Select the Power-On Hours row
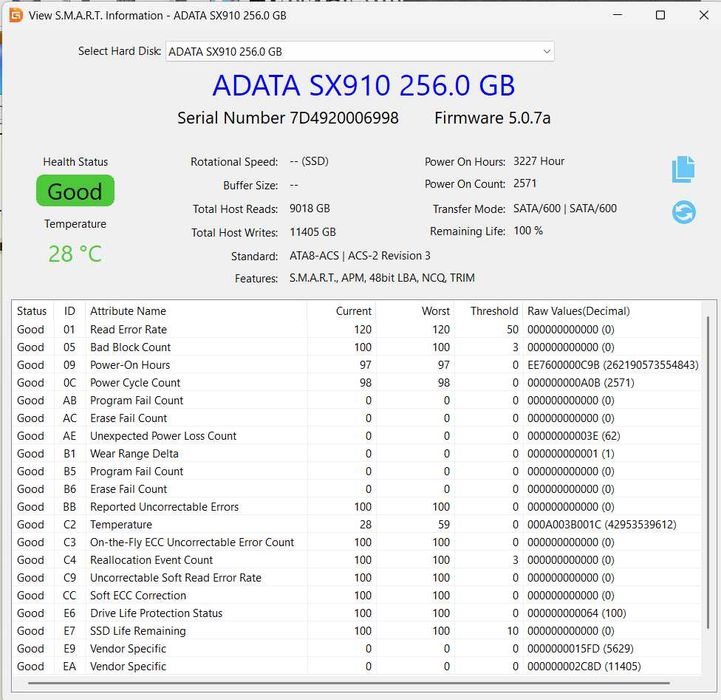The image size is (721, 700). click(357, 365)
